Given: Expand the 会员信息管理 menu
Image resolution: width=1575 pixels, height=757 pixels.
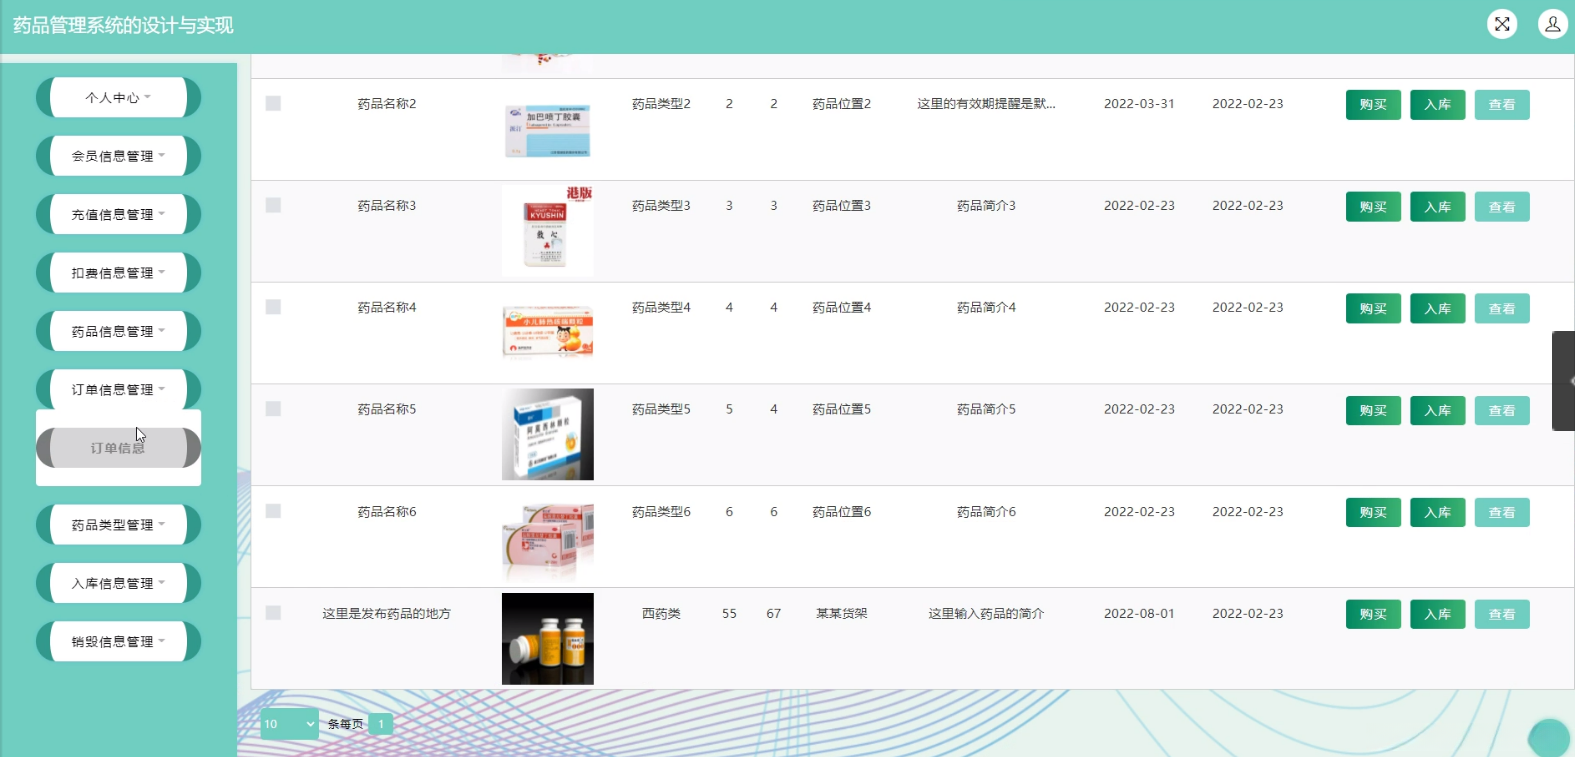Looking at the screenshot, I should tap(118, 156).
